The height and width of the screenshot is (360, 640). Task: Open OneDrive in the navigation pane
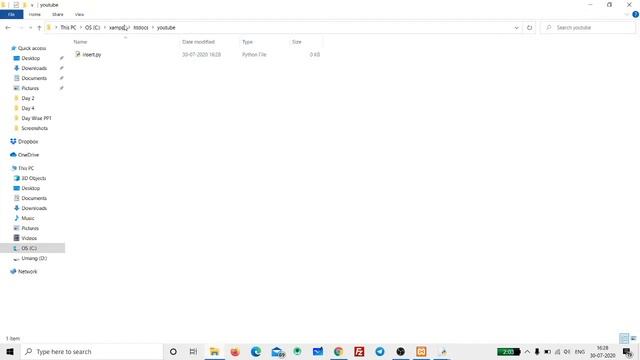coord(28,155)
